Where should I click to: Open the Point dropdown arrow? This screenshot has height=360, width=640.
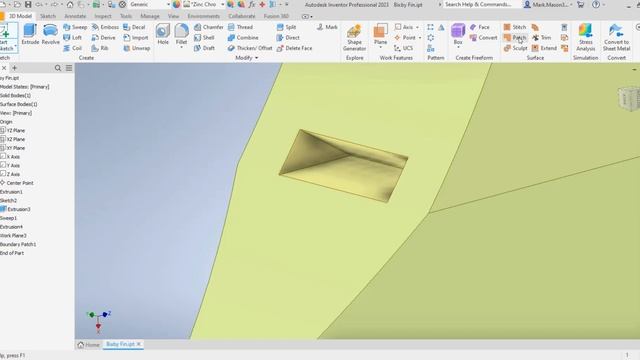420,38
